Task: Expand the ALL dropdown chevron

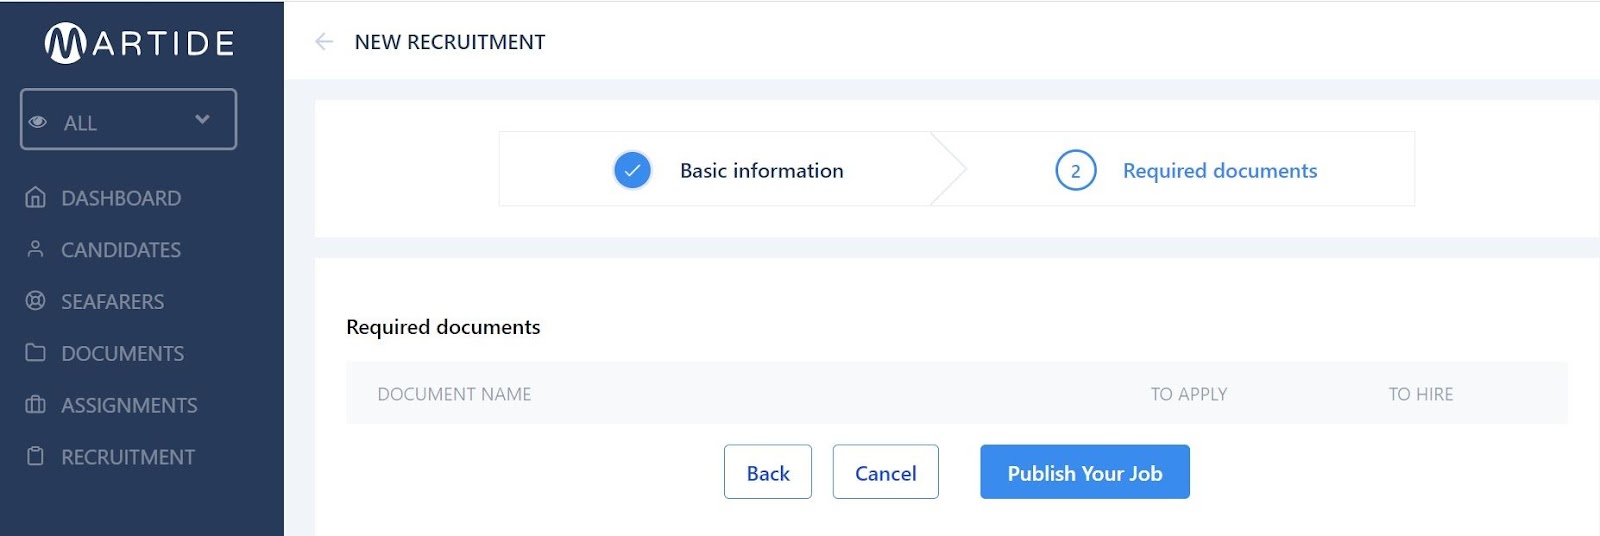Action: (x=203, y=120)
